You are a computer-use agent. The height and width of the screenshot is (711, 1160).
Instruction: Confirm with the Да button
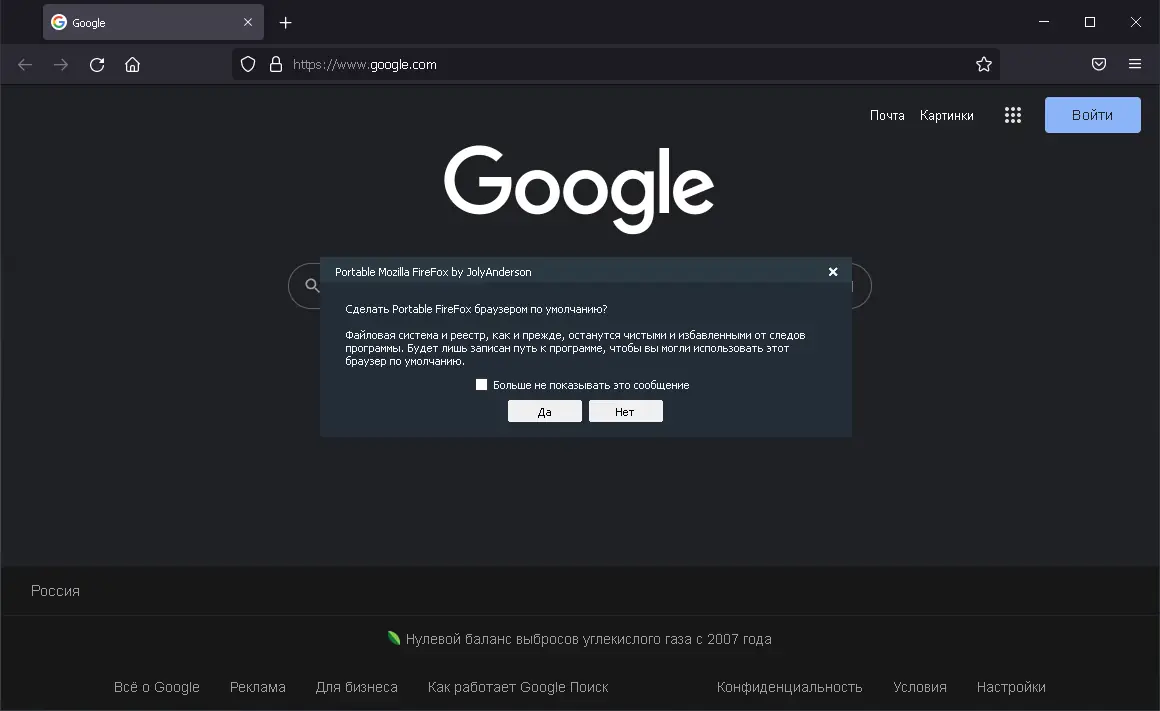(x=544, y=411)
